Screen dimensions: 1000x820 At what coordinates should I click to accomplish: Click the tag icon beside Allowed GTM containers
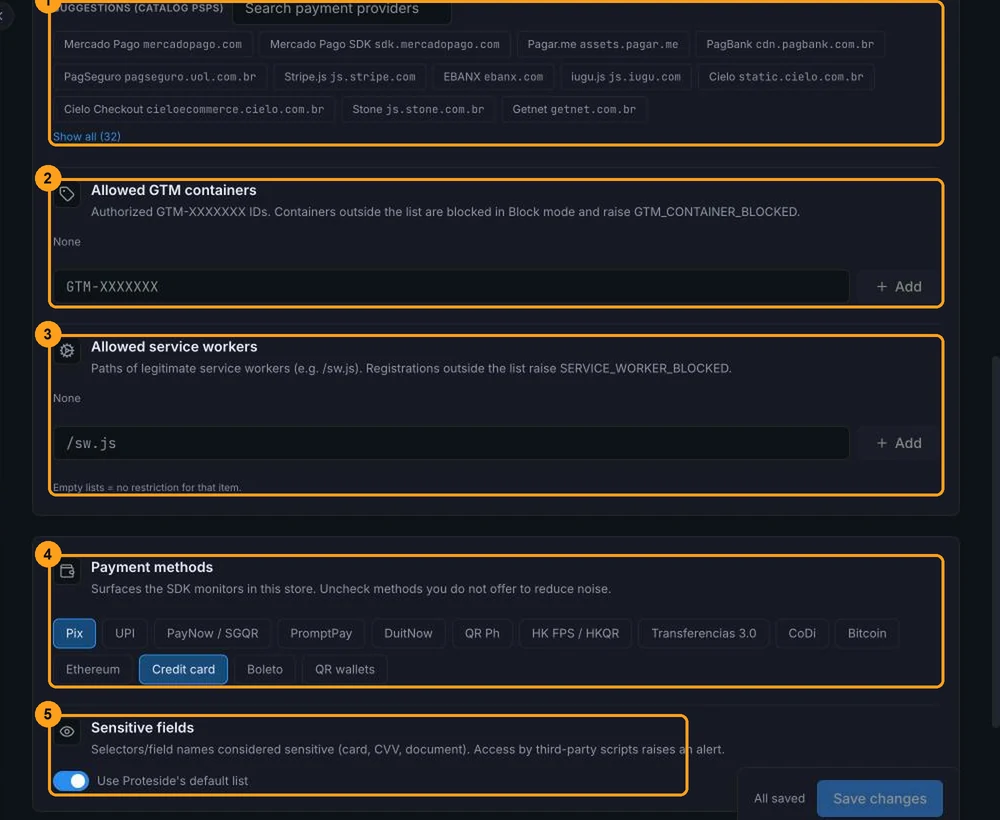[67, 194]
